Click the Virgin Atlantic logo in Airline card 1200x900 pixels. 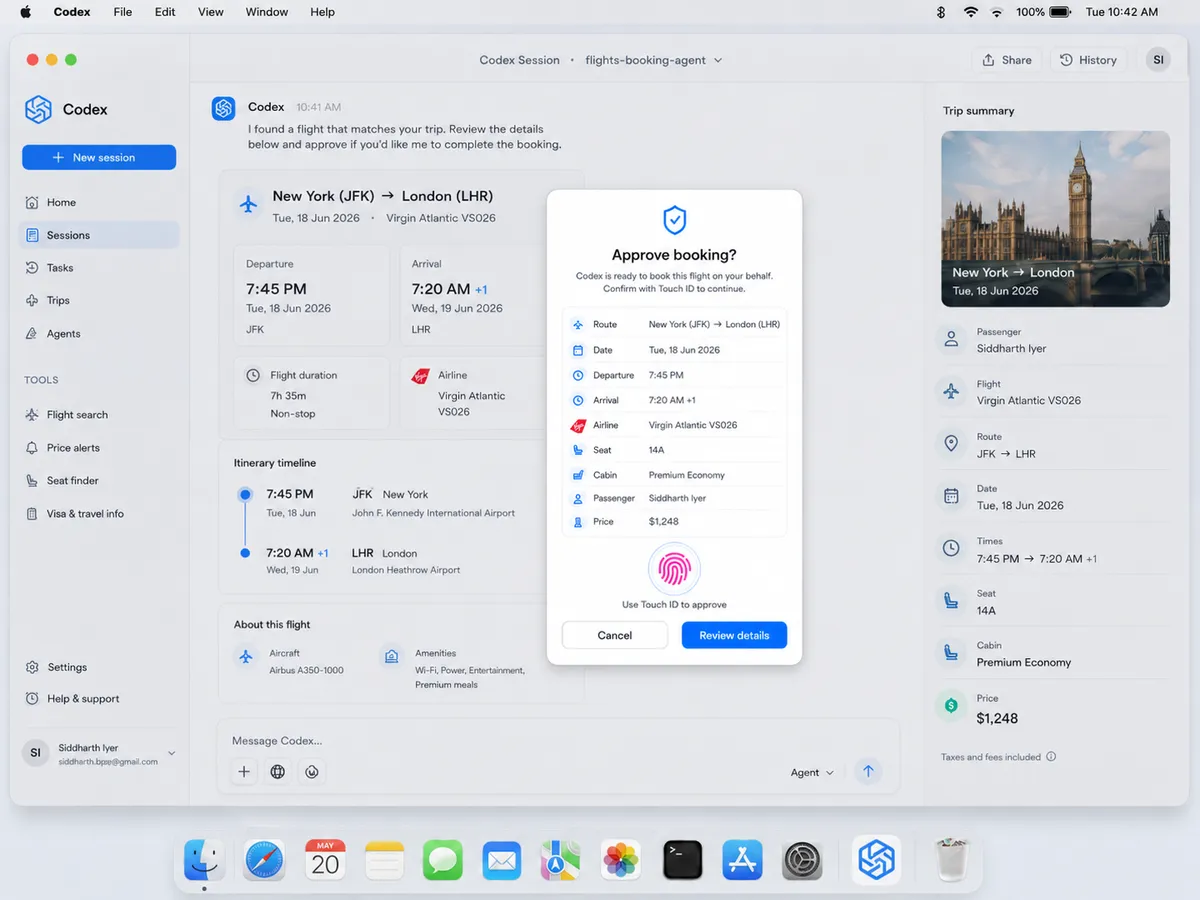click(420, 376)
